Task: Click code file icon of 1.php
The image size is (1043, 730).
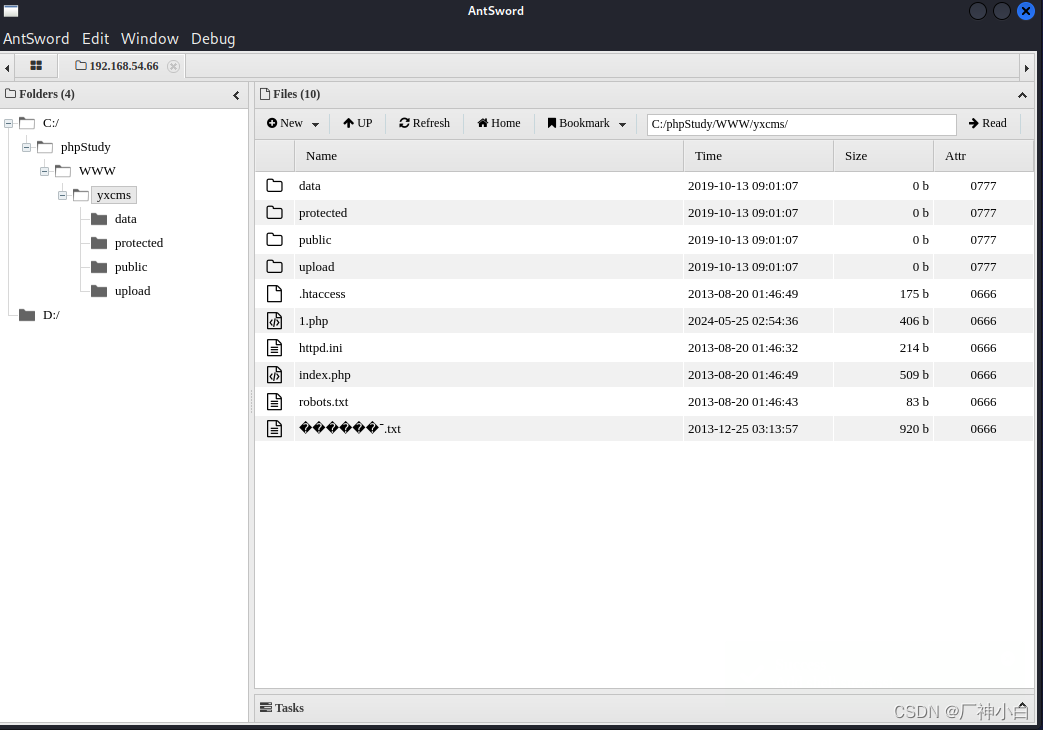Action: coord(275,321)
